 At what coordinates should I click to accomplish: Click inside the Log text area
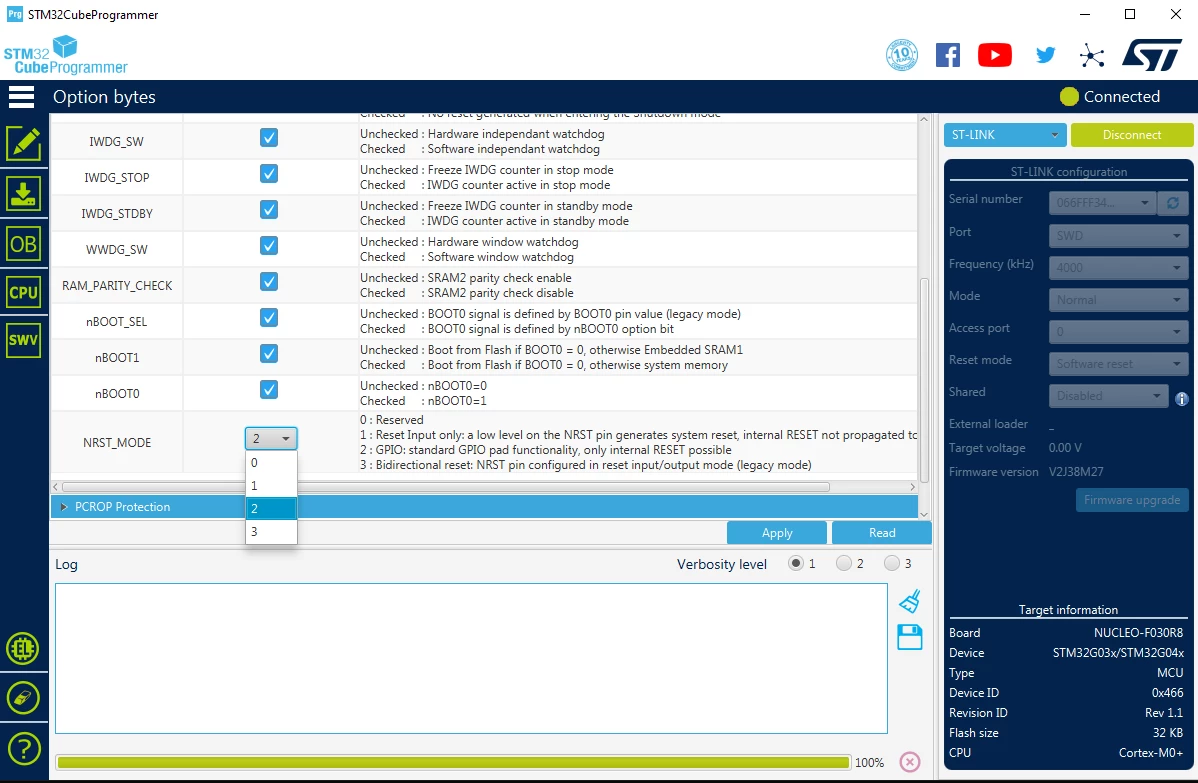471,658
